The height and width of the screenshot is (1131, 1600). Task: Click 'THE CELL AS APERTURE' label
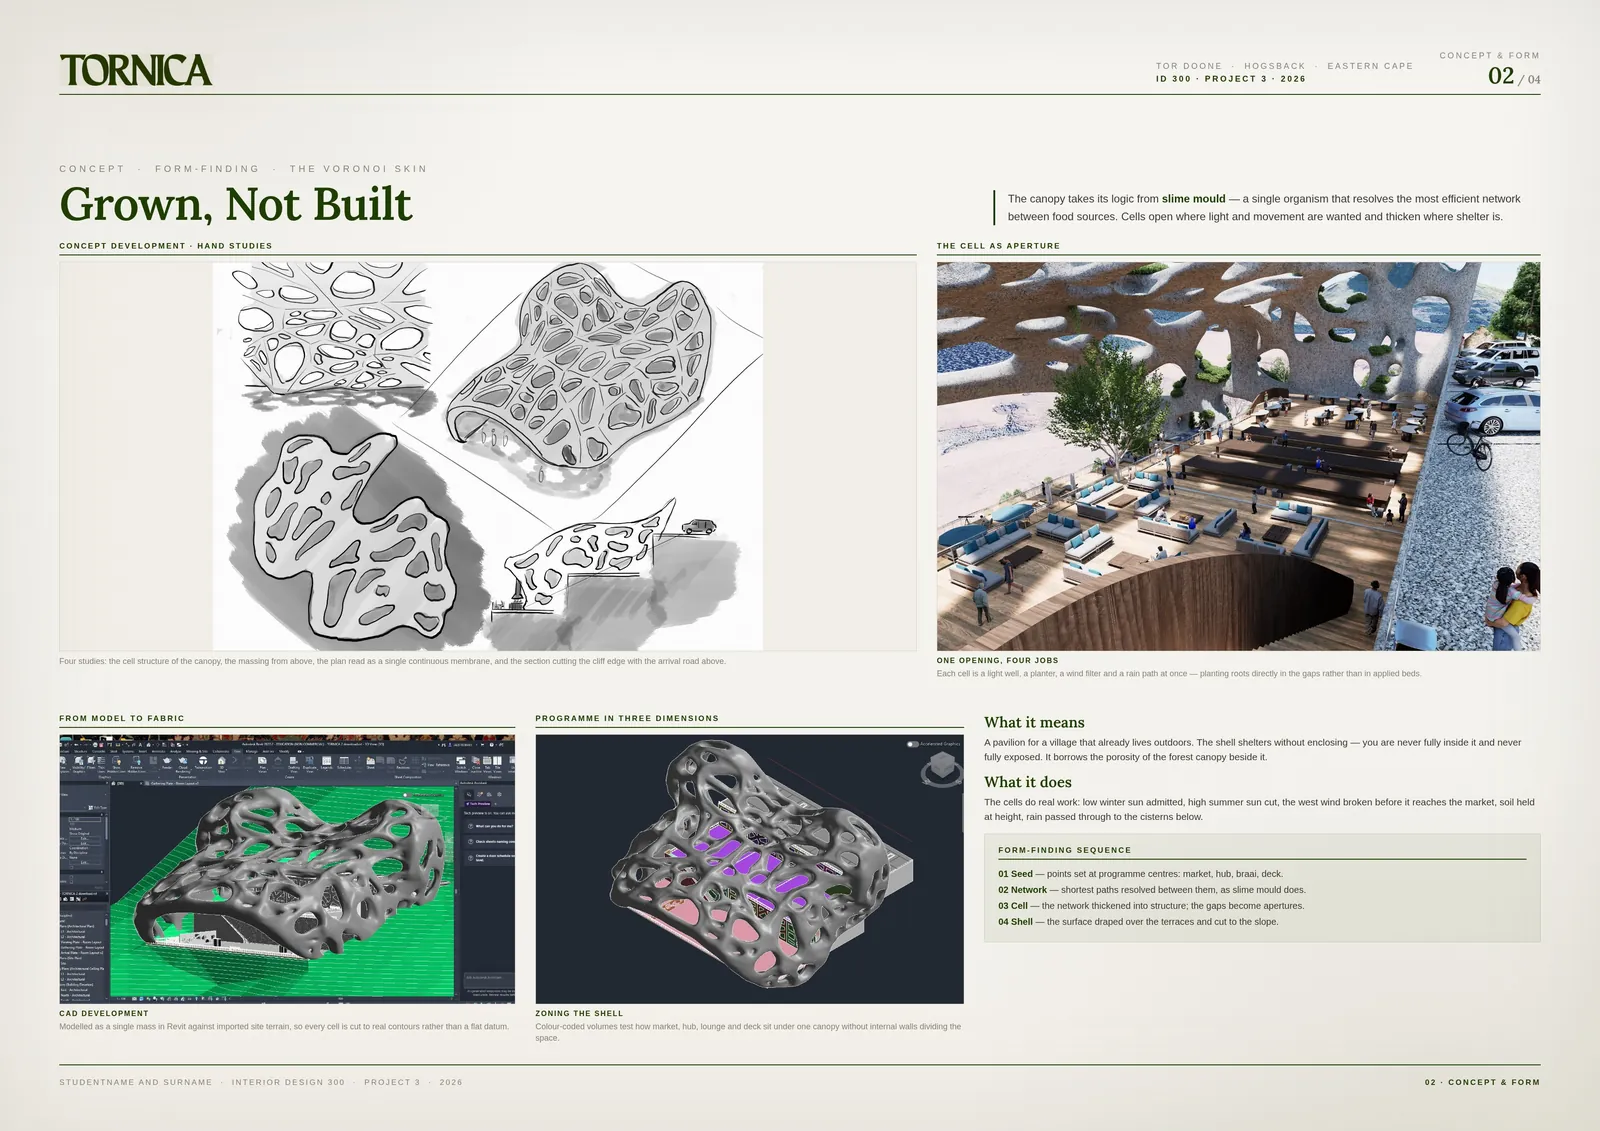point(998,246)
